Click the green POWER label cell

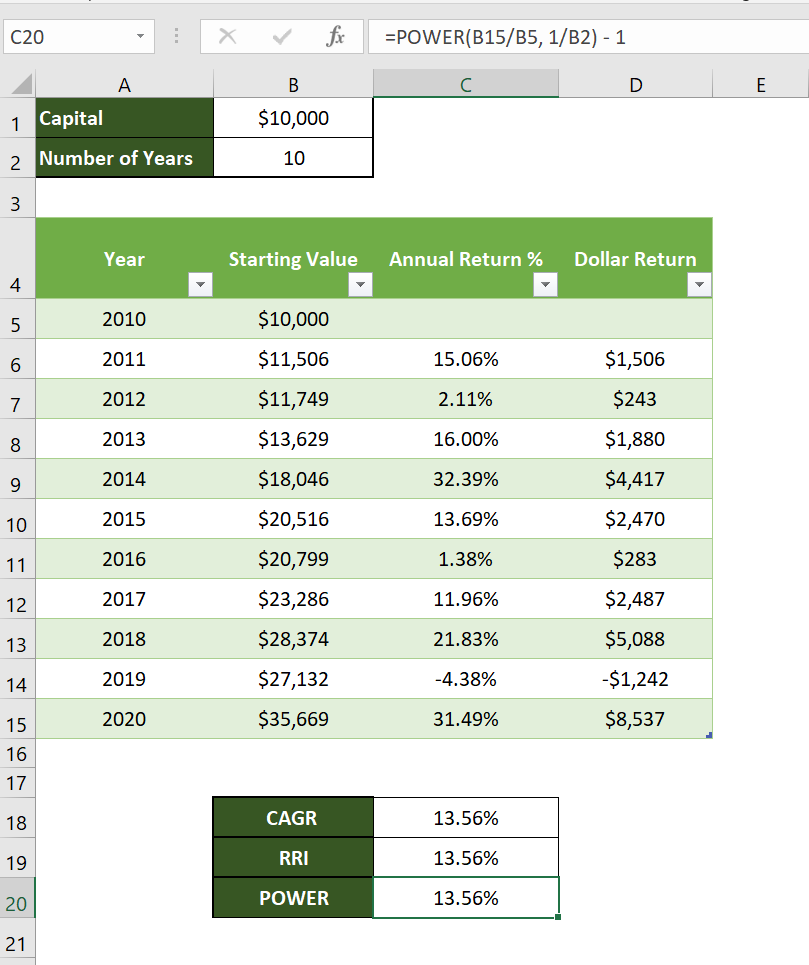pos(292,897)
